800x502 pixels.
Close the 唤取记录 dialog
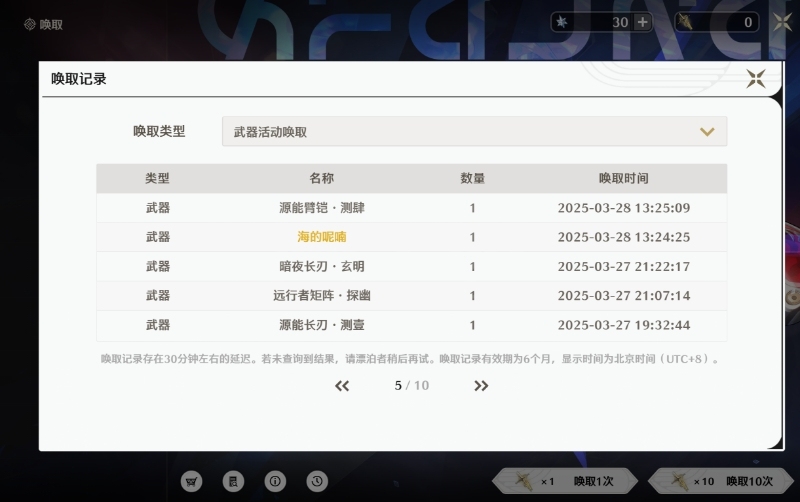click(756, 79)
